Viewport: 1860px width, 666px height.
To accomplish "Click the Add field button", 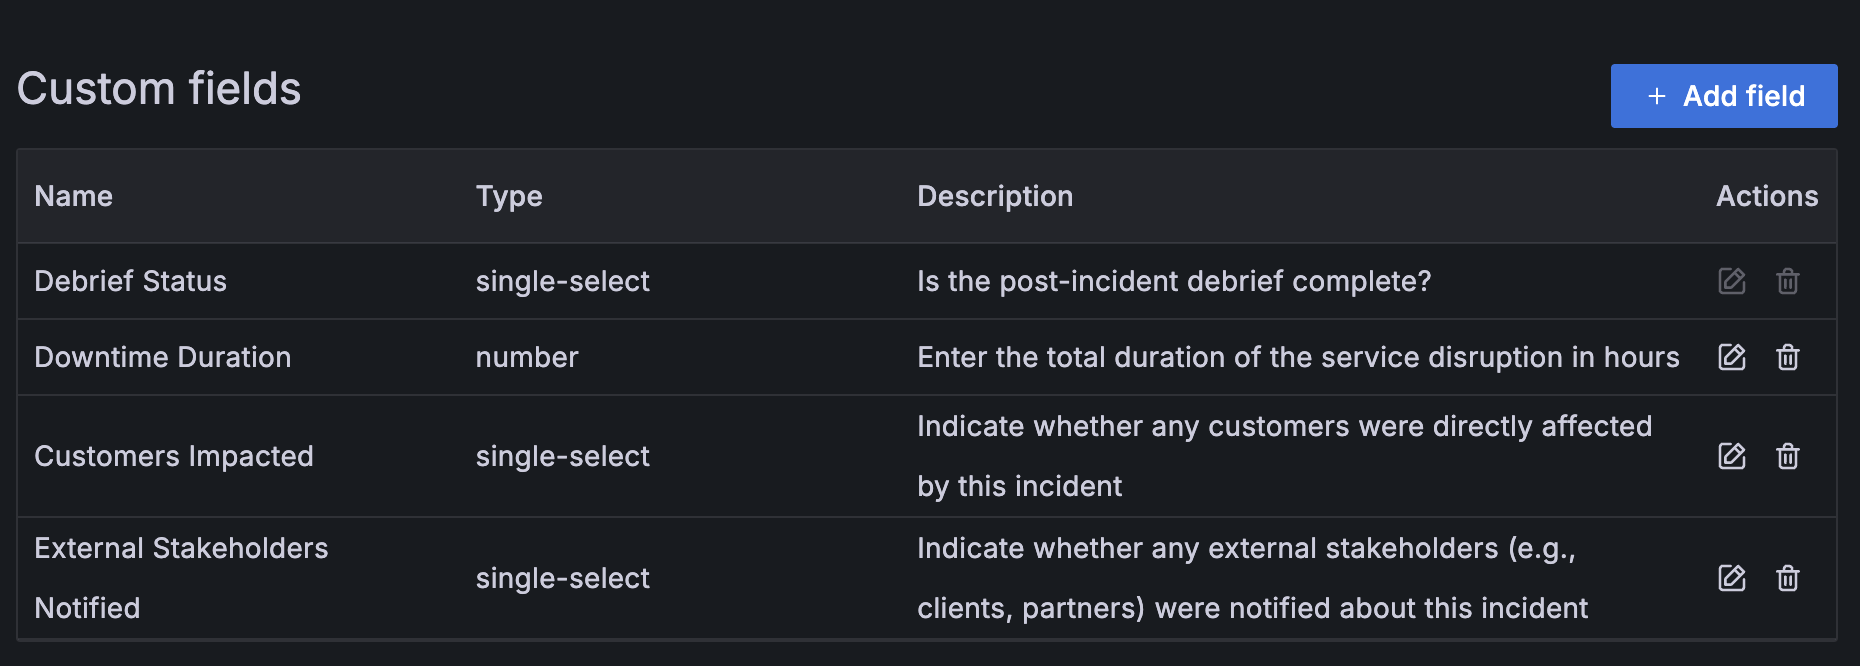I will 1723,96.
